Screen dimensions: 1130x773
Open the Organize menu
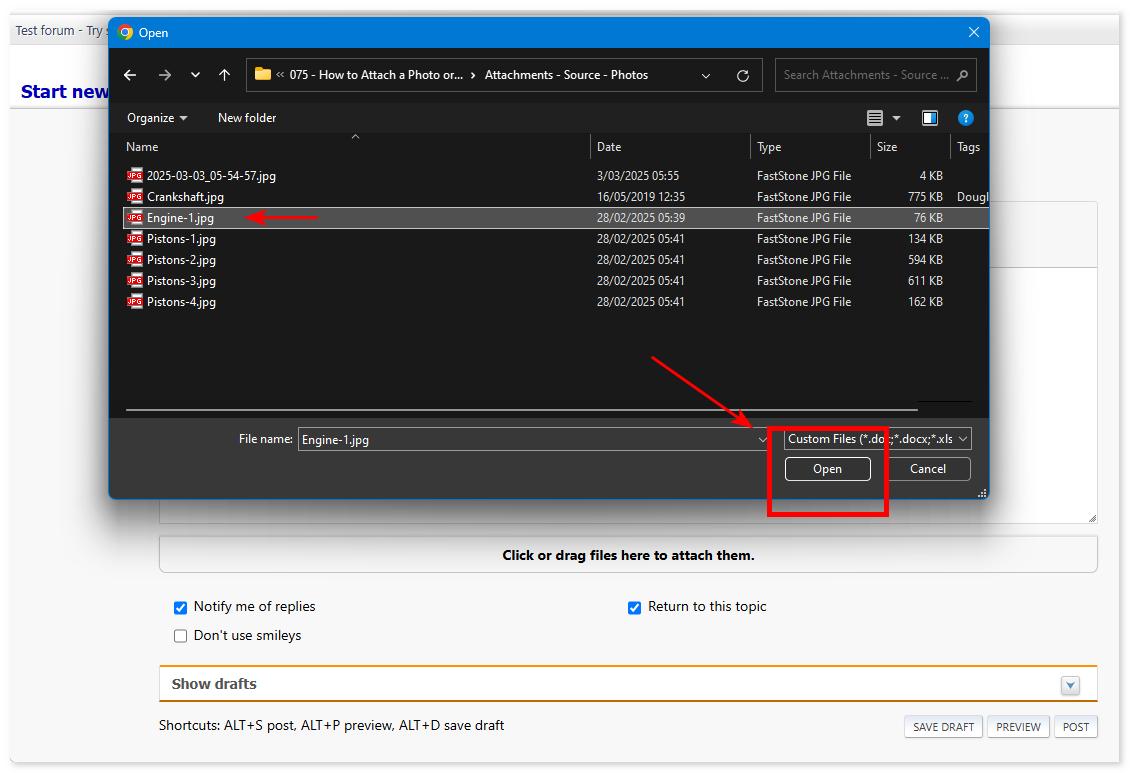[x=155, y=117]
